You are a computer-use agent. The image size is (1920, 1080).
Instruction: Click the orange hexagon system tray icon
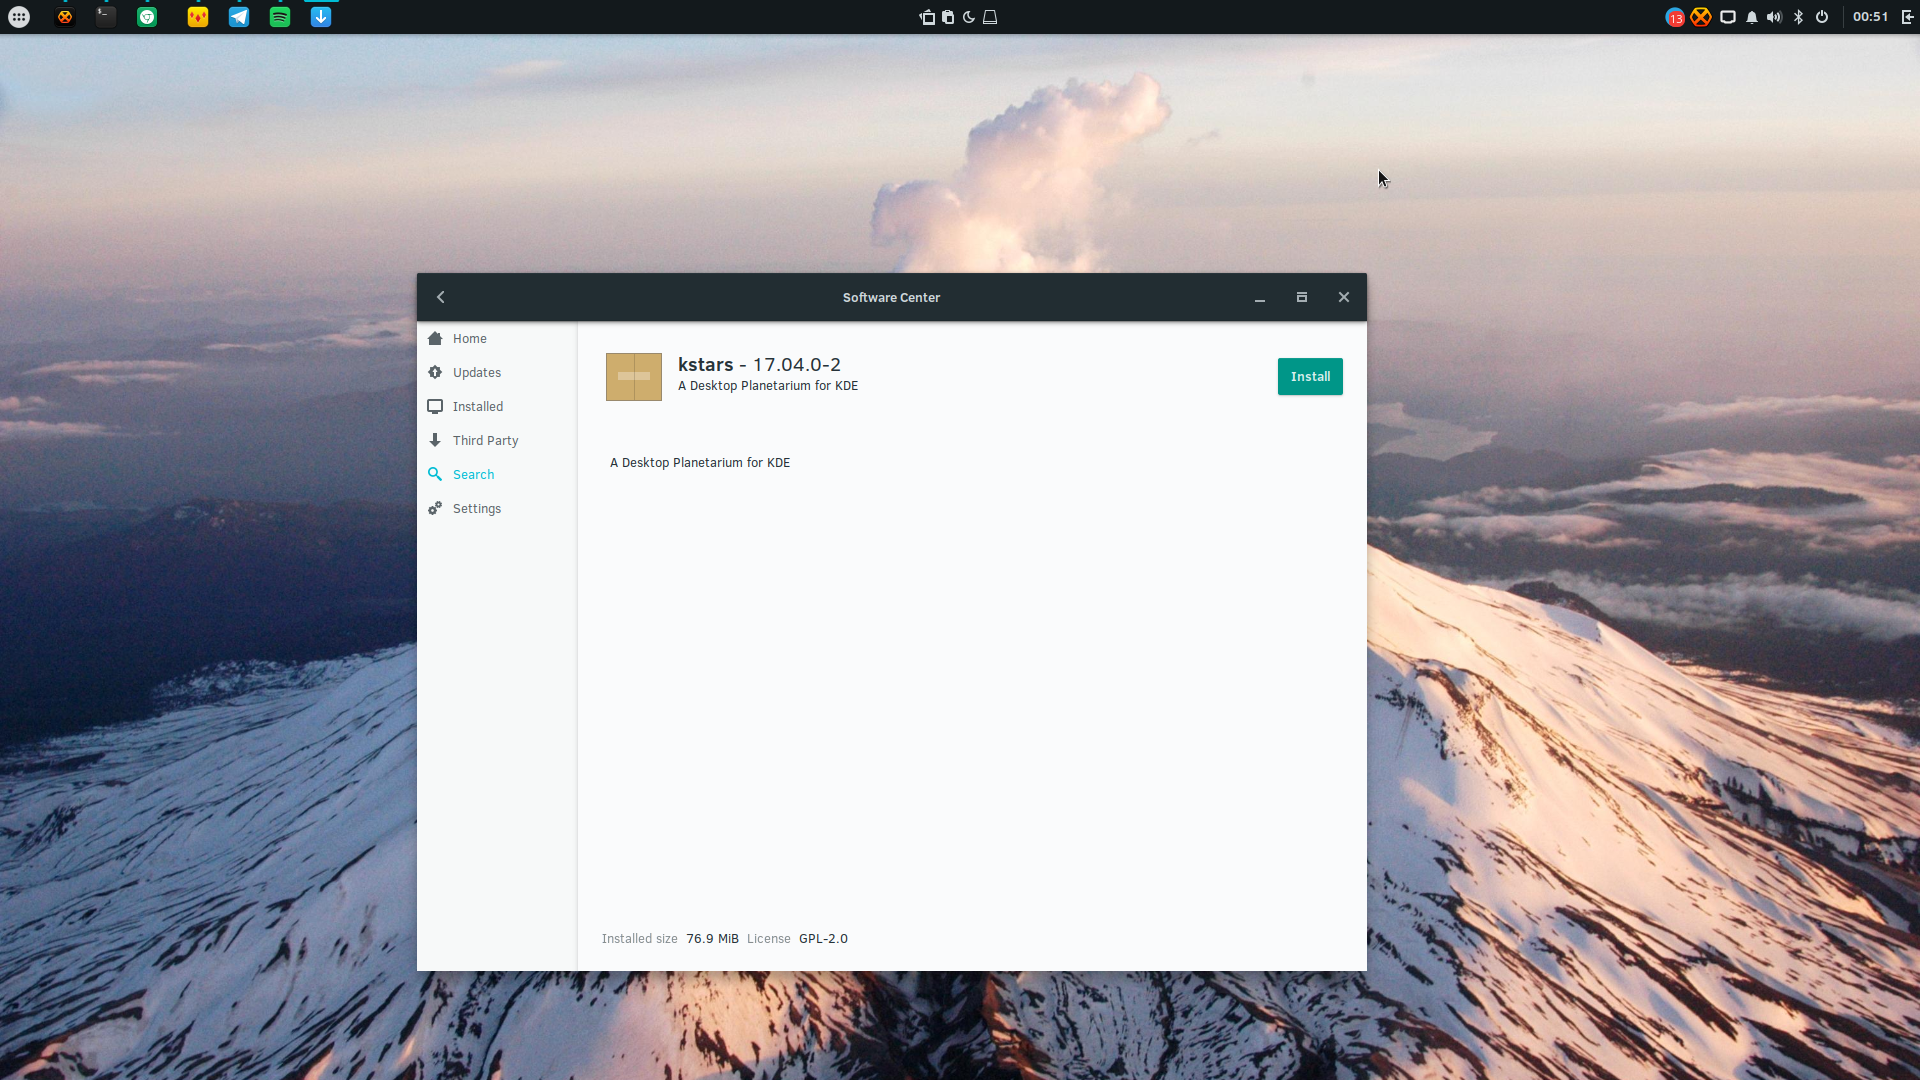click(x=1701, y=17)
